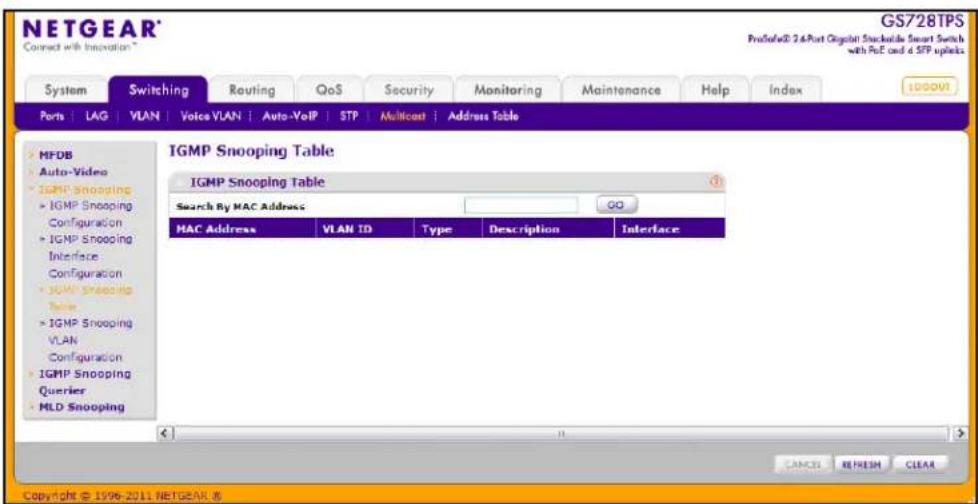Screen dimensions: 978x504
Task: Focus the Search By MAC Address field
Action: 521,205
